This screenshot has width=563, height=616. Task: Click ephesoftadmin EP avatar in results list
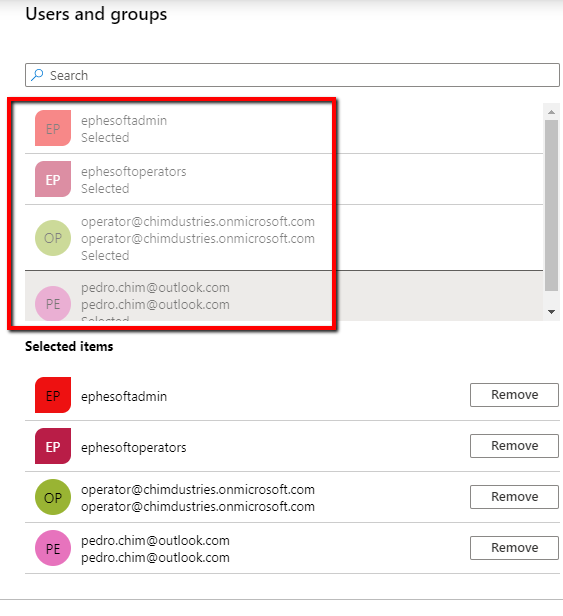[53, 128]
